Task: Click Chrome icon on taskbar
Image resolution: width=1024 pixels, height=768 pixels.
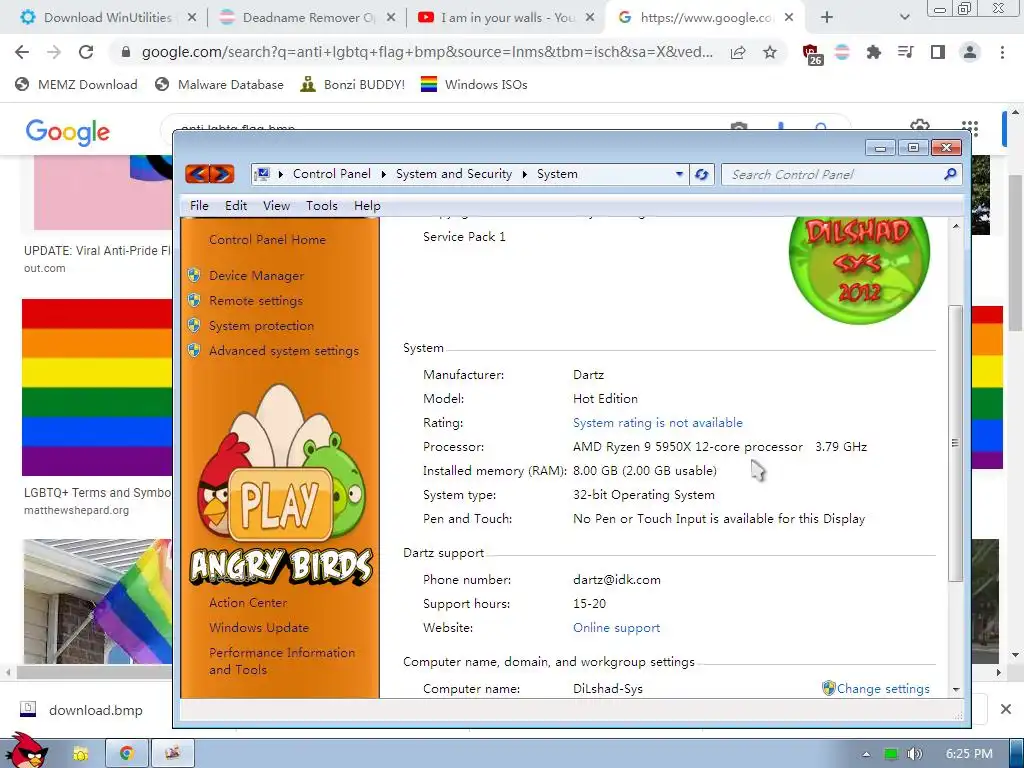Action: coord(127,754)
